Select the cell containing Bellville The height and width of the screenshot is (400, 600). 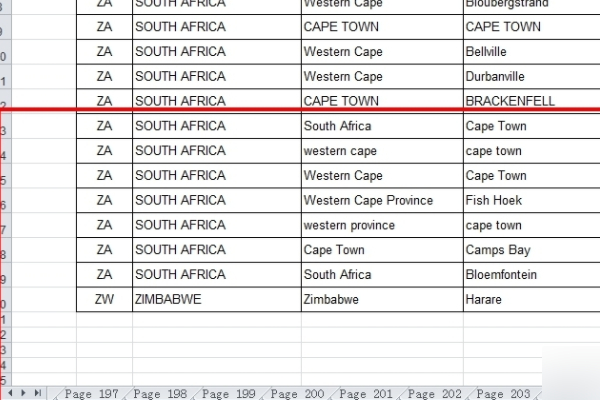coord(530,52)
